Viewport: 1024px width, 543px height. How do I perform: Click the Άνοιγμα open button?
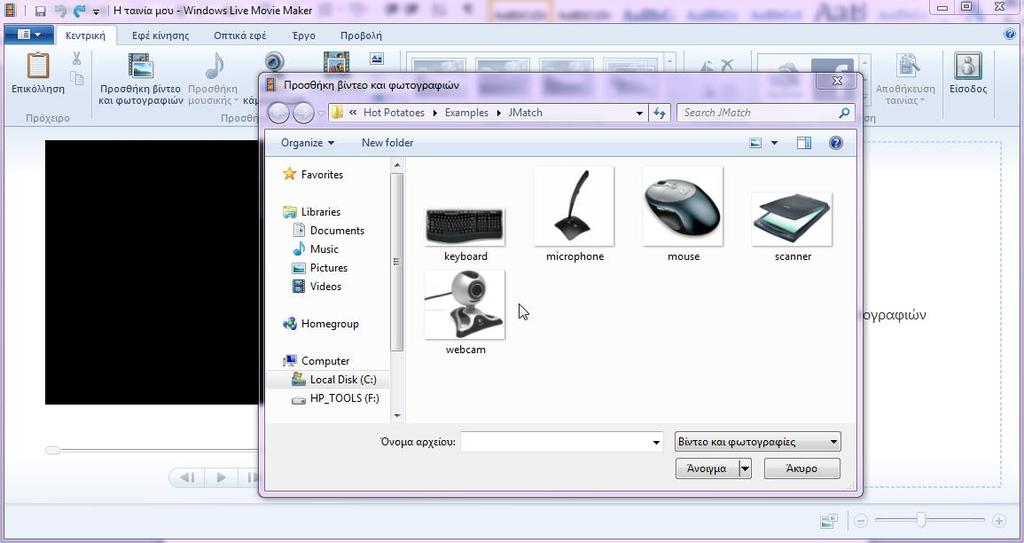click(707, 469)
